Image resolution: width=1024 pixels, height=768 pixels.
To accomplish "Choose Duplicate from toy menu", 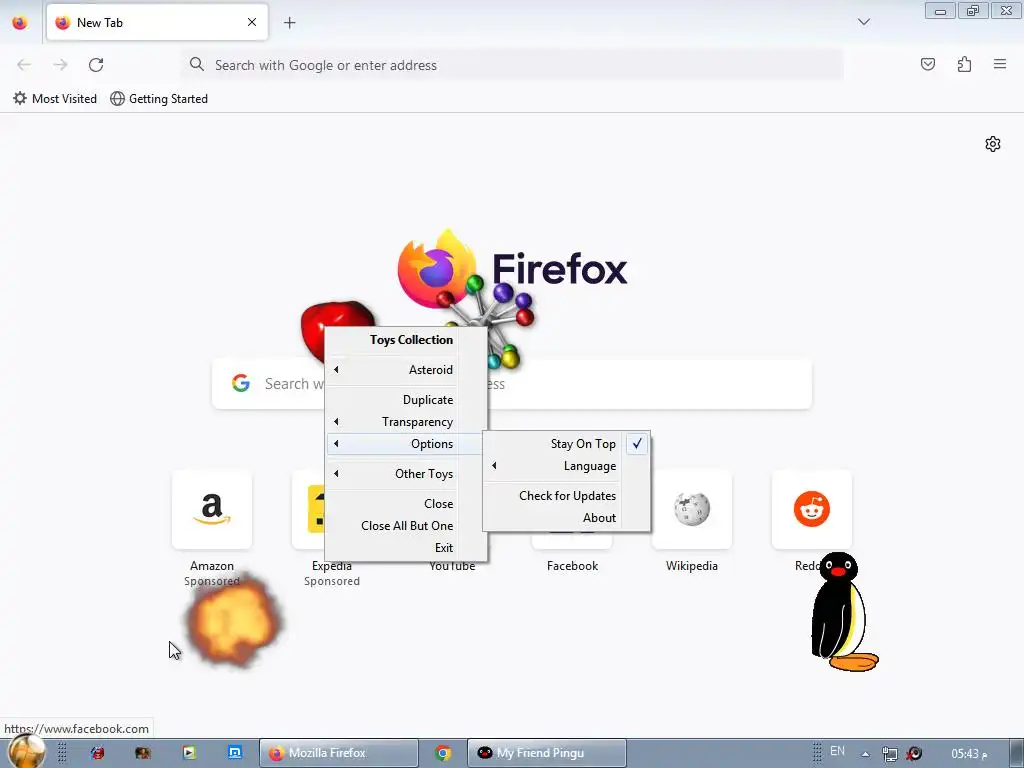I will pos(406,400).
